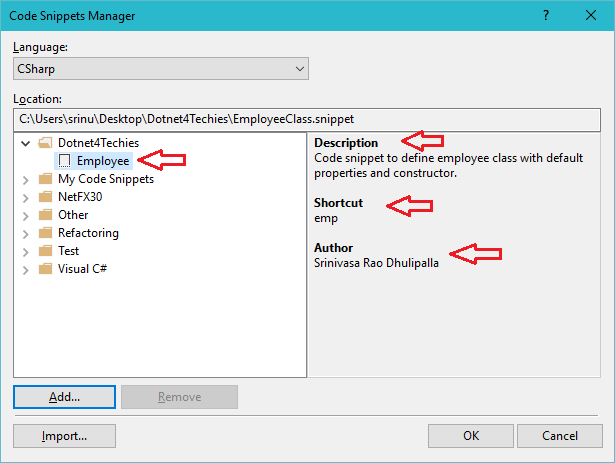The height and width of the screenshot is (463, 615).
Task: Click the NetFX30 folder icon
Action: [x=45, y=197]
